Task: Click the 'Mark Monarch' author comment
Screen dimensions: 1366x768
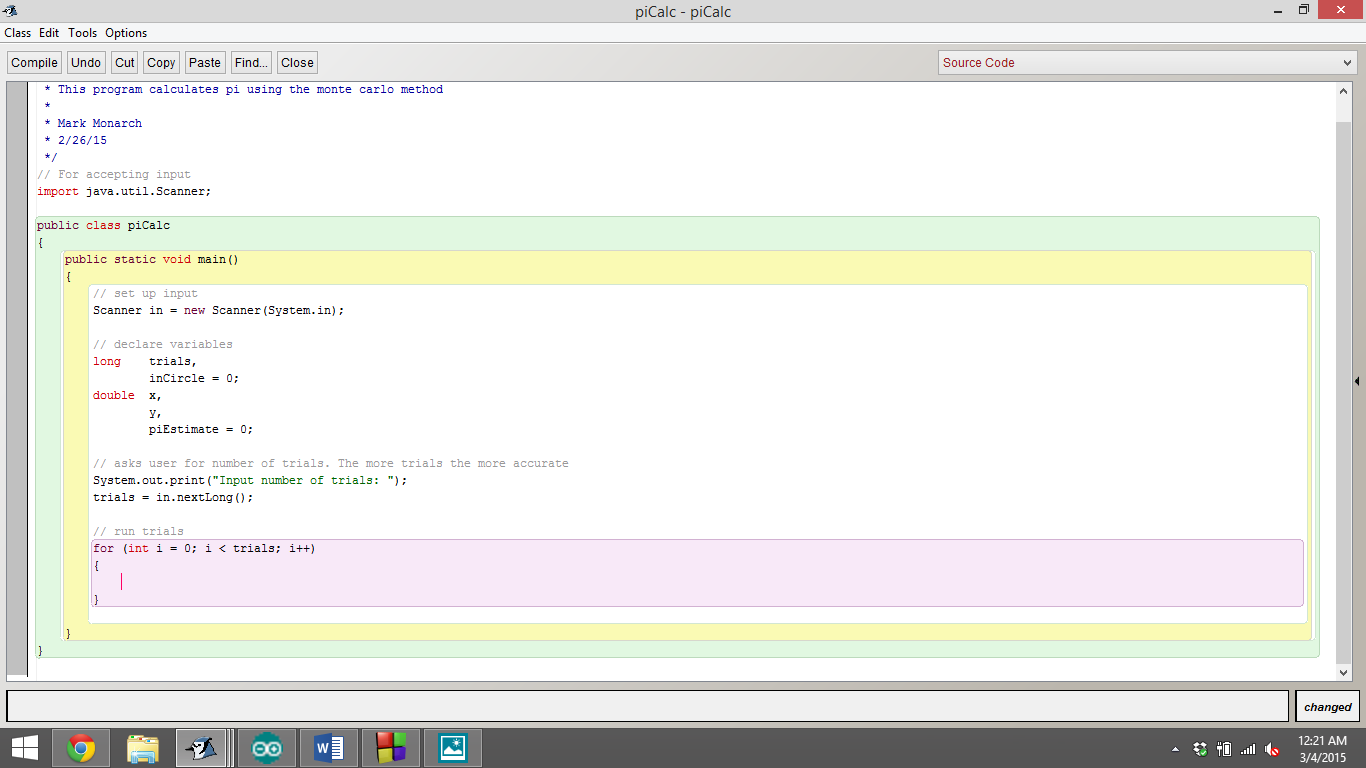Action: pos(99,123)
